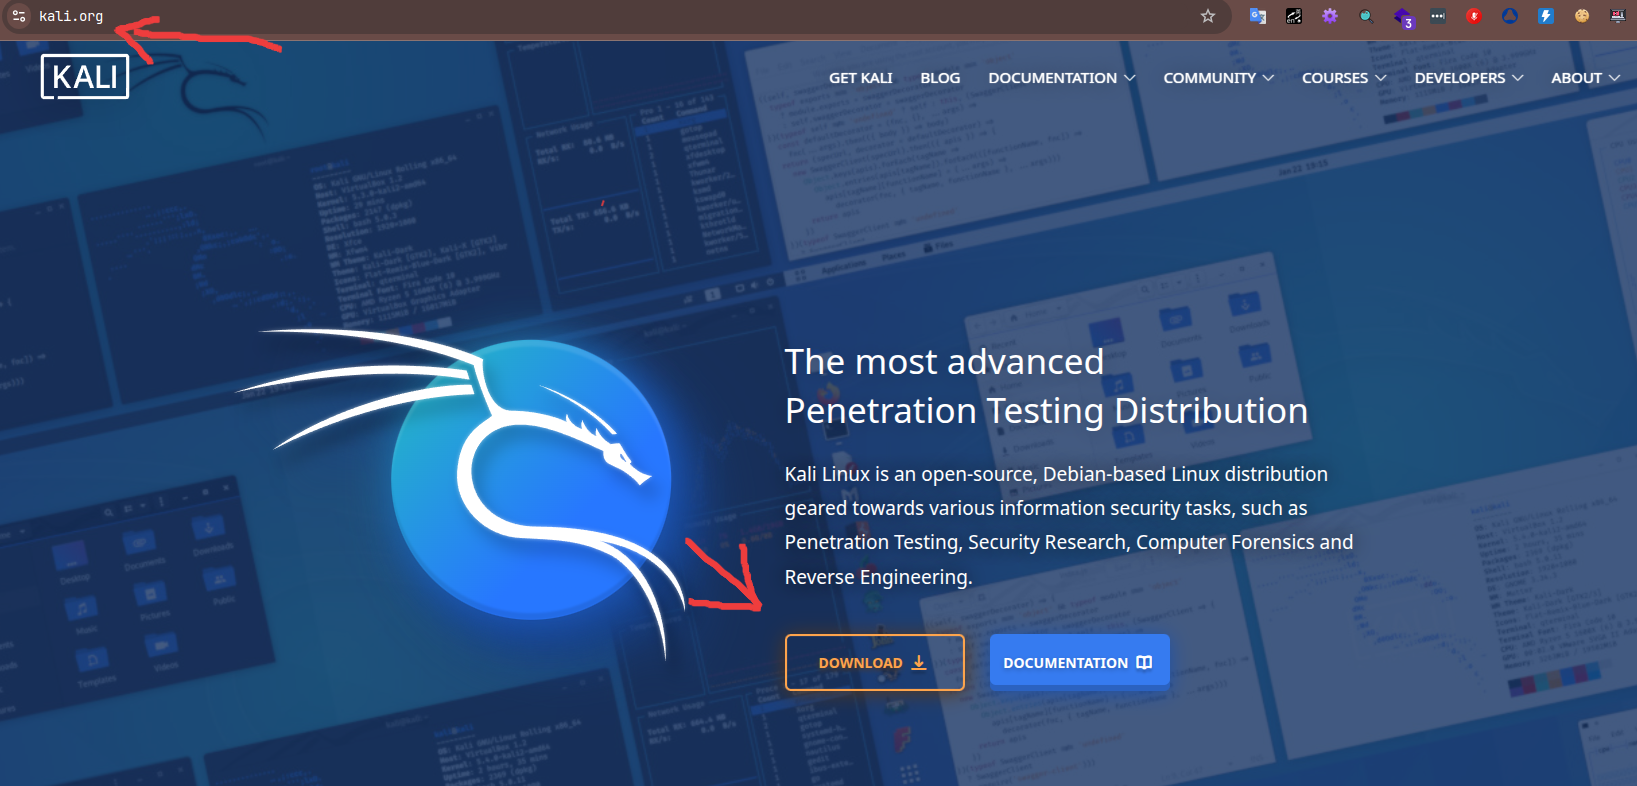This screenshot has width=1637, height=786.
Task: Click the kali.org address bar URL
Action: point(71,16)
